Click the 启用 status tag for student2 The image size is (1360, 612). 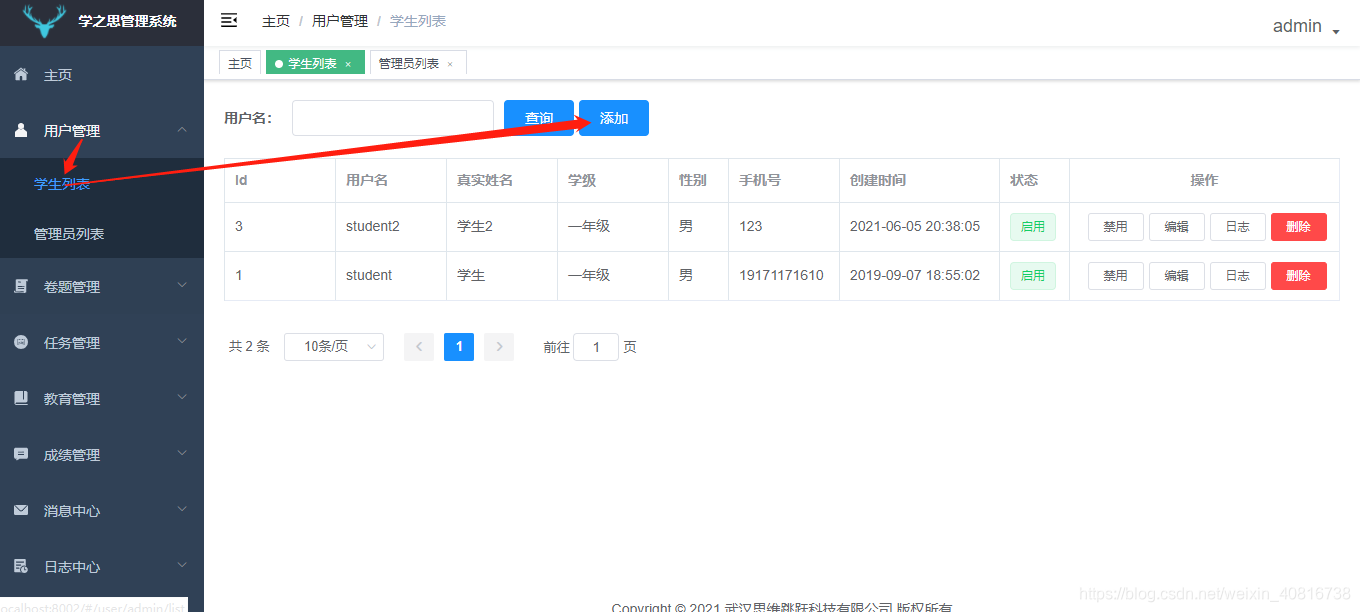click(x=1033, y=227)
